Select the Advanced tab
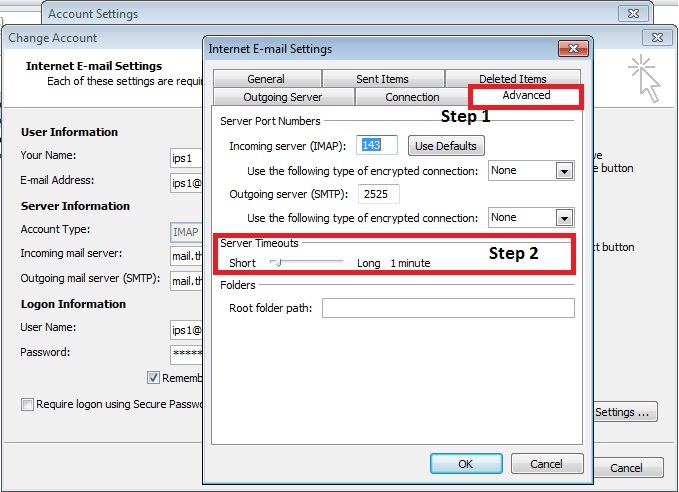Screen dimensions: 679x492 (526, 96)
